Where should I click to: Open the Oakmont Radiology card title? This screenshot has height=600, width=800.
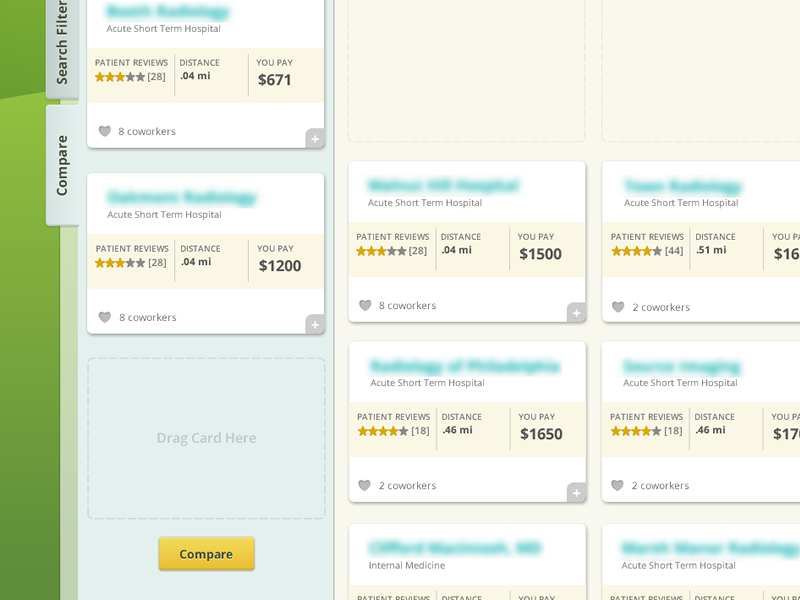[181, 197]
